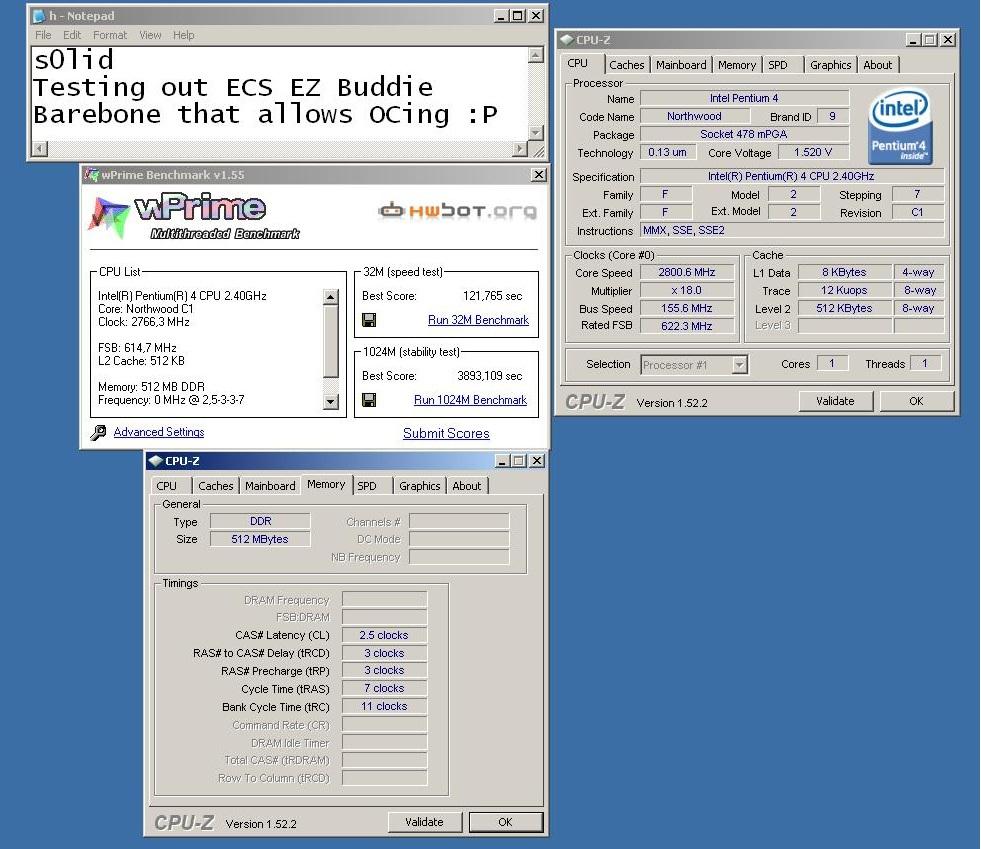Viewport: 981px width, 849px height.
Task: Click Submit Scores link
Action: (446, 433)
